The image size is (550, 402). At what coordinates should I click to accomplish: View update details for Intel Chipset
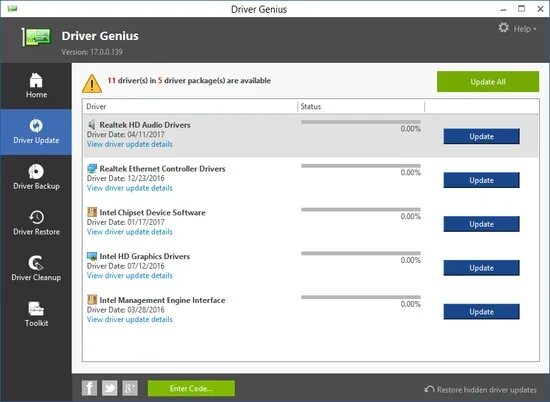point(130,232)
